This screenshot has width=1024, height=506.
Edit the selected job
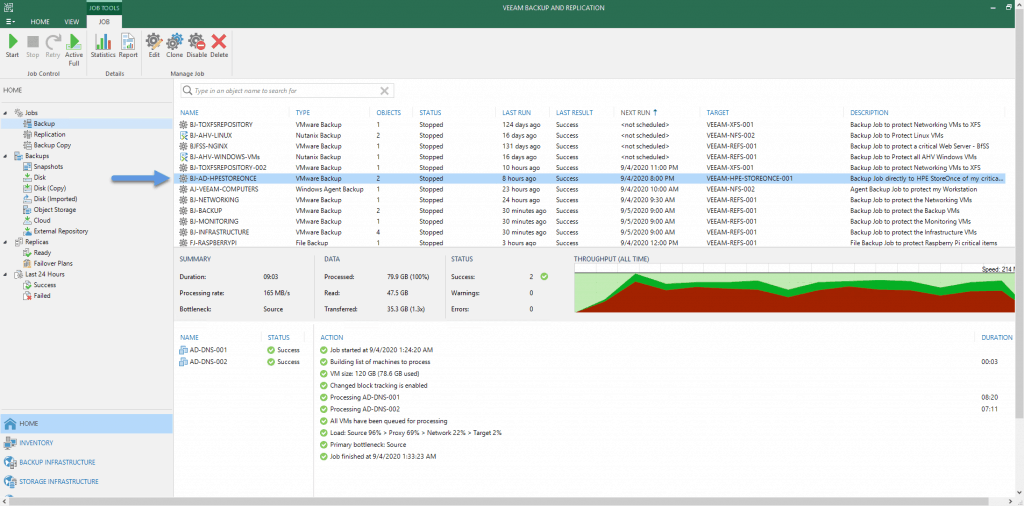pyautogui.click(x=154, y=46)
